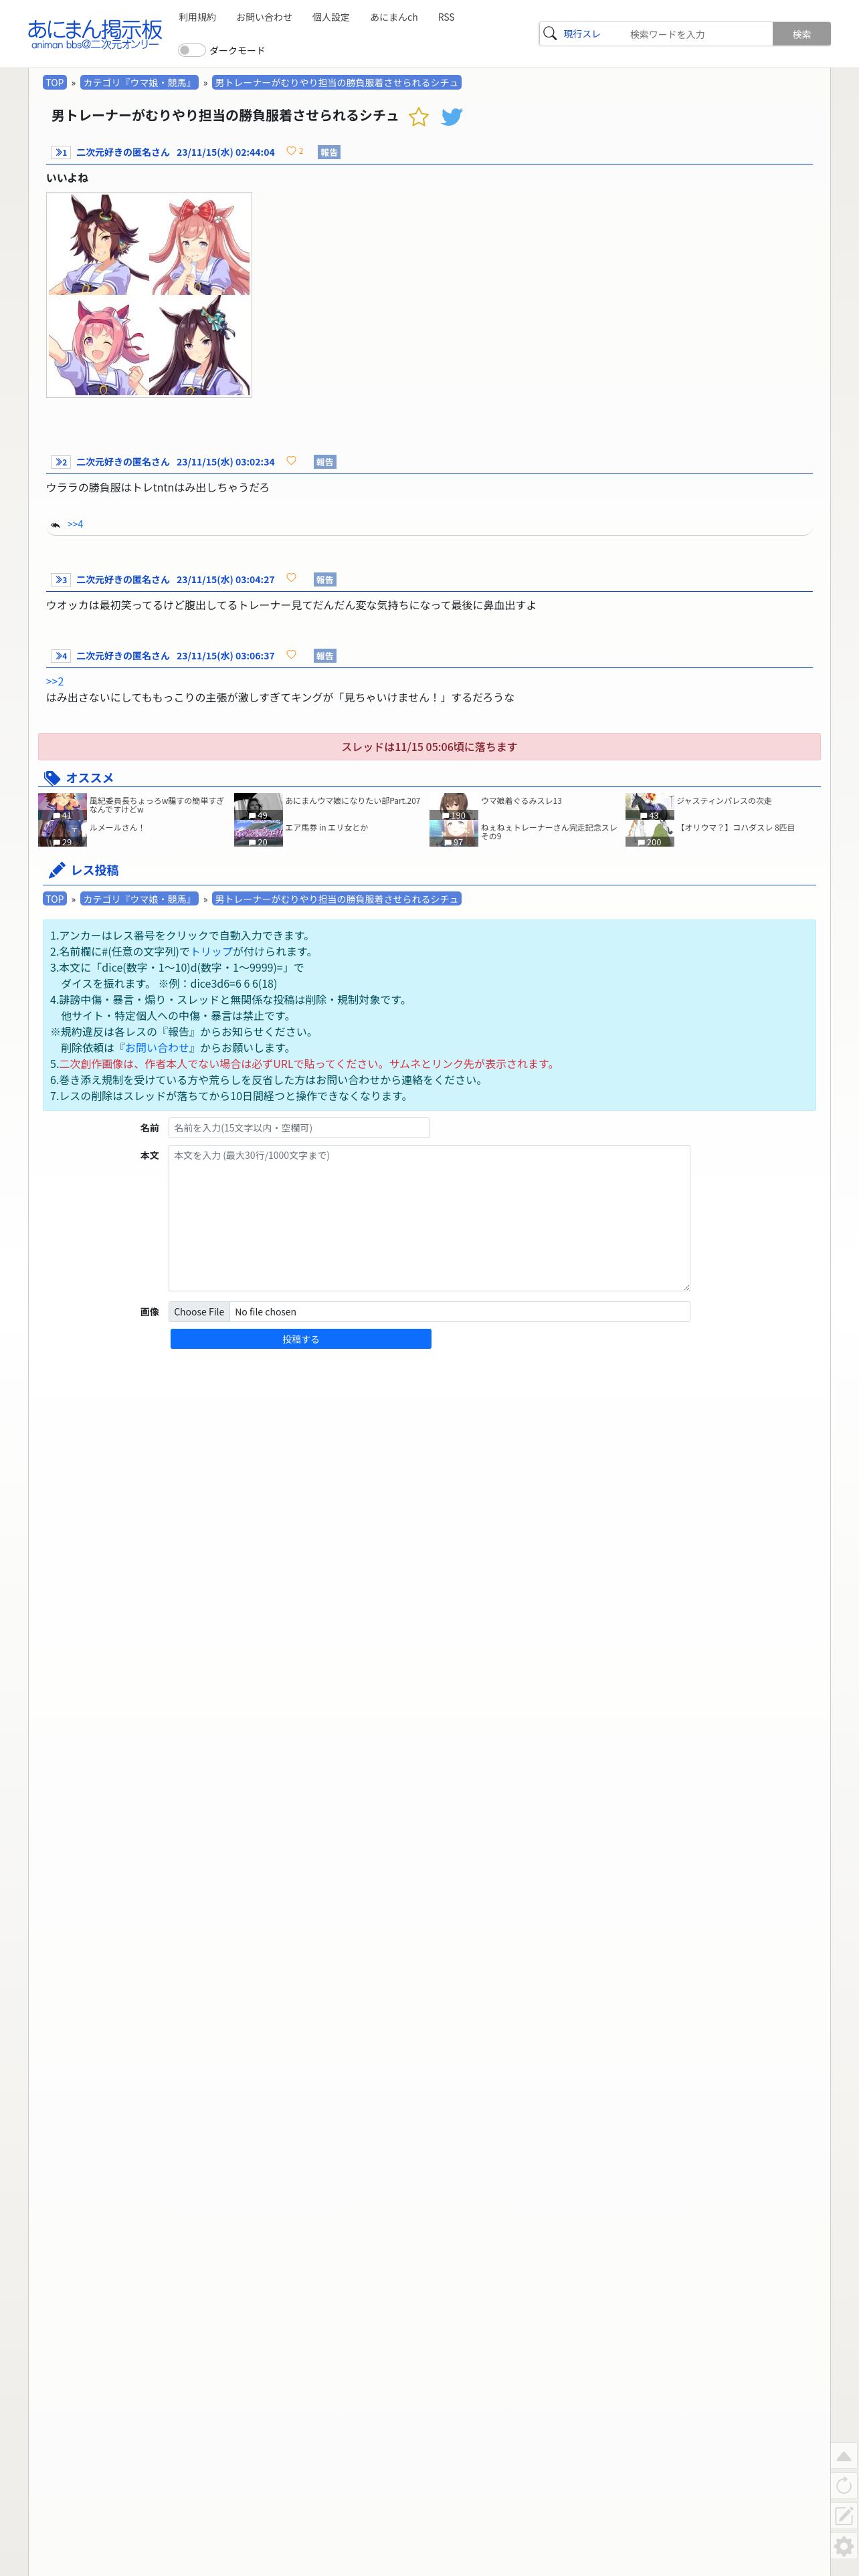Open recommended thread ウマ娘着ぐるみスレ13
This screenshot has width=859, height=2576.
(x=521, y=801)
